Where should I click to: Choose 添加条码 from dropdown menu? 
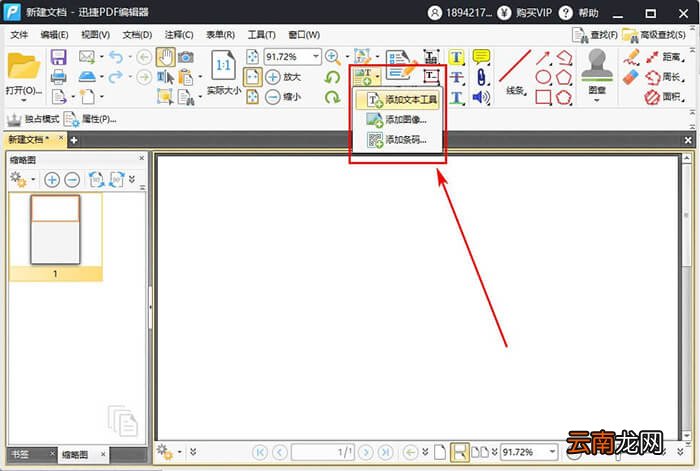pos(398,140)
